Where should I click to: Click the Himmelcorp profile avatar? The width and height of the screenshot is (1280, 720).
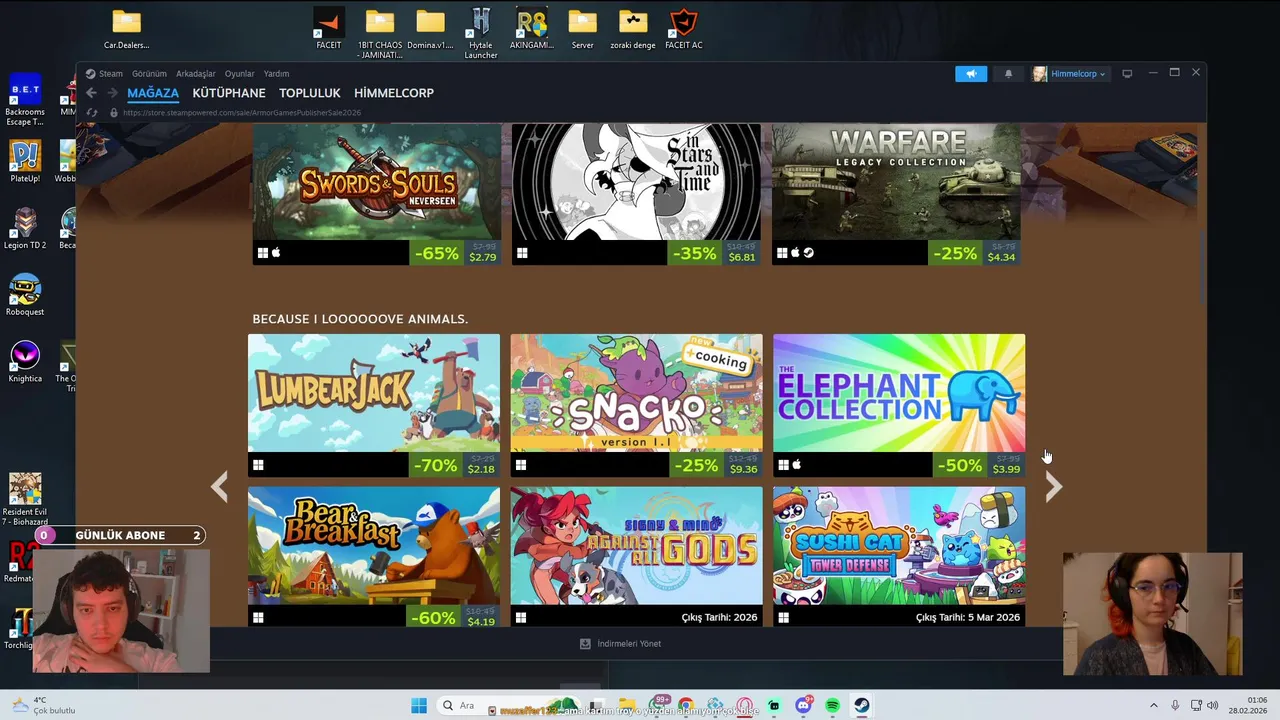pyautogui.click(x=1039, y=74)
